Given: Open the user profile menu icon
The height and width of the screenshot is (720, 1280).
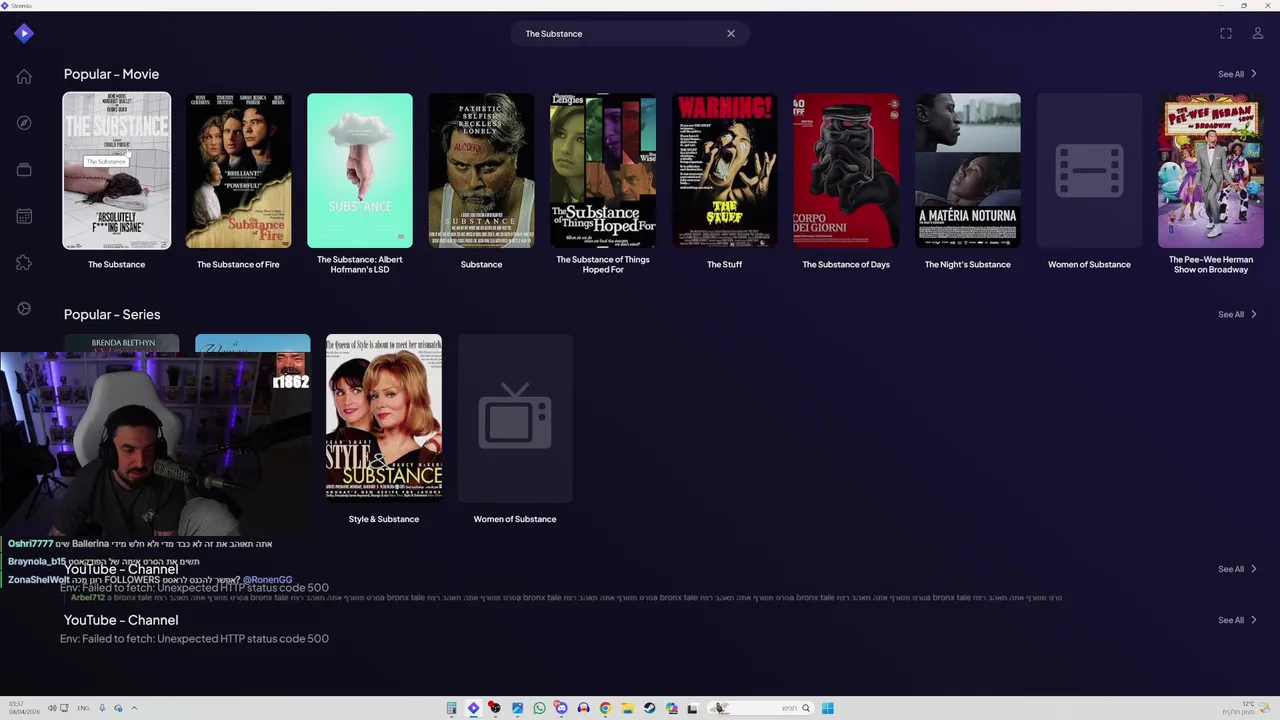Looking at the screenshot, I should 1258,33.
